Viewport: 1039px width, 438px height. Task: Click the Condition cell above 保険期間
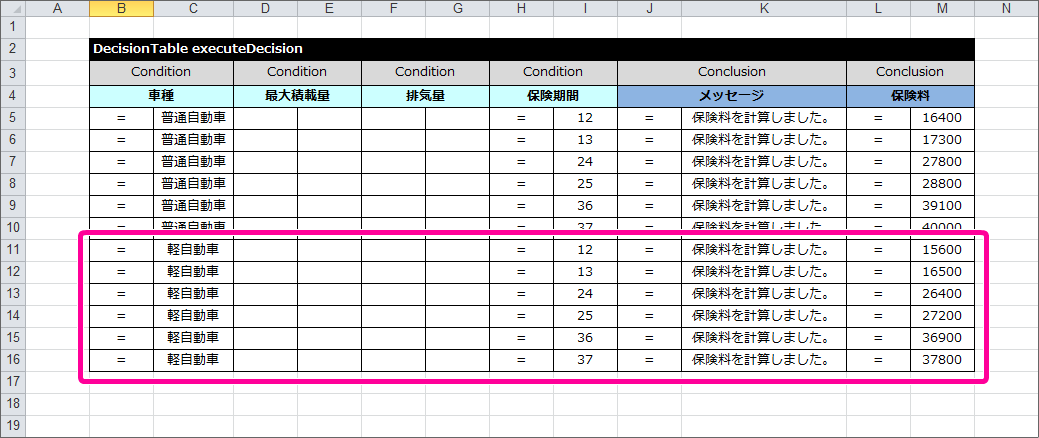point(553,72)
